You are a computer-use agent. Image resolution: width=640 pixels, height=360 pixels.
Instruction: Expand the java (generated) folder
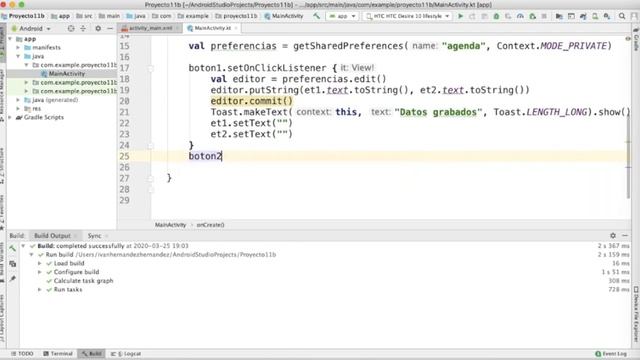pyautogui.click(x=18, y=100)
